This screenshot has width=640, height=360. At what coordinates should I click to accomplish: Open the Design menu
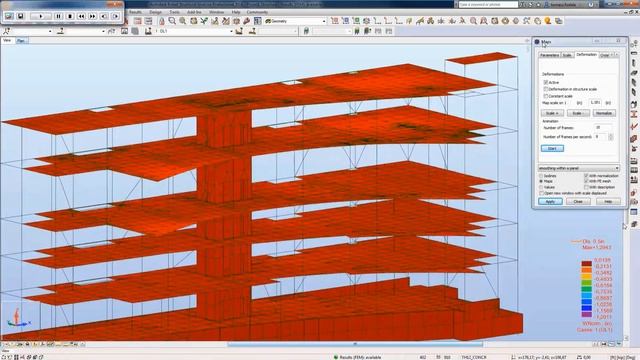[156, 12]
